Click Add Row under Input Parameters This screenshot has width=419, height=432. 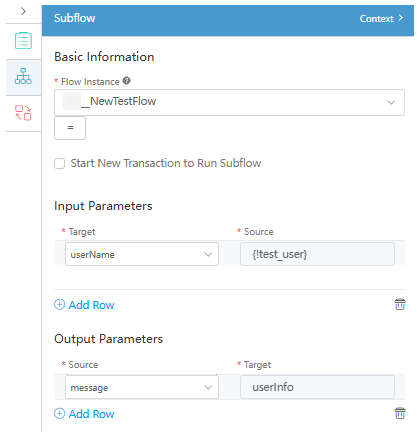pos(91,305)
